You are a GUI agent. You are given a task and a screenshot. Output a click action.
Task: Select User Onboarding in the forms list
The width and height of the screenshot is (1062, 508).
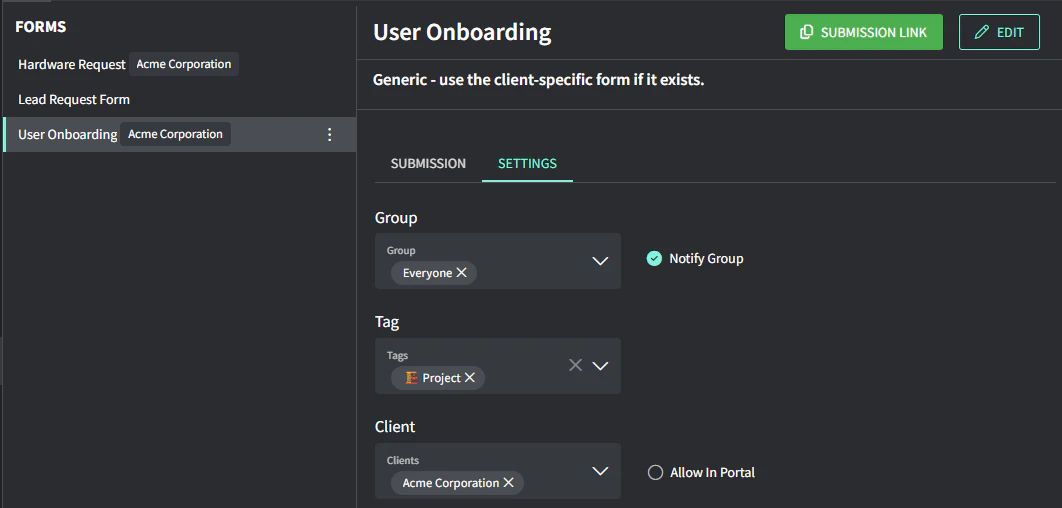(68, 135)
